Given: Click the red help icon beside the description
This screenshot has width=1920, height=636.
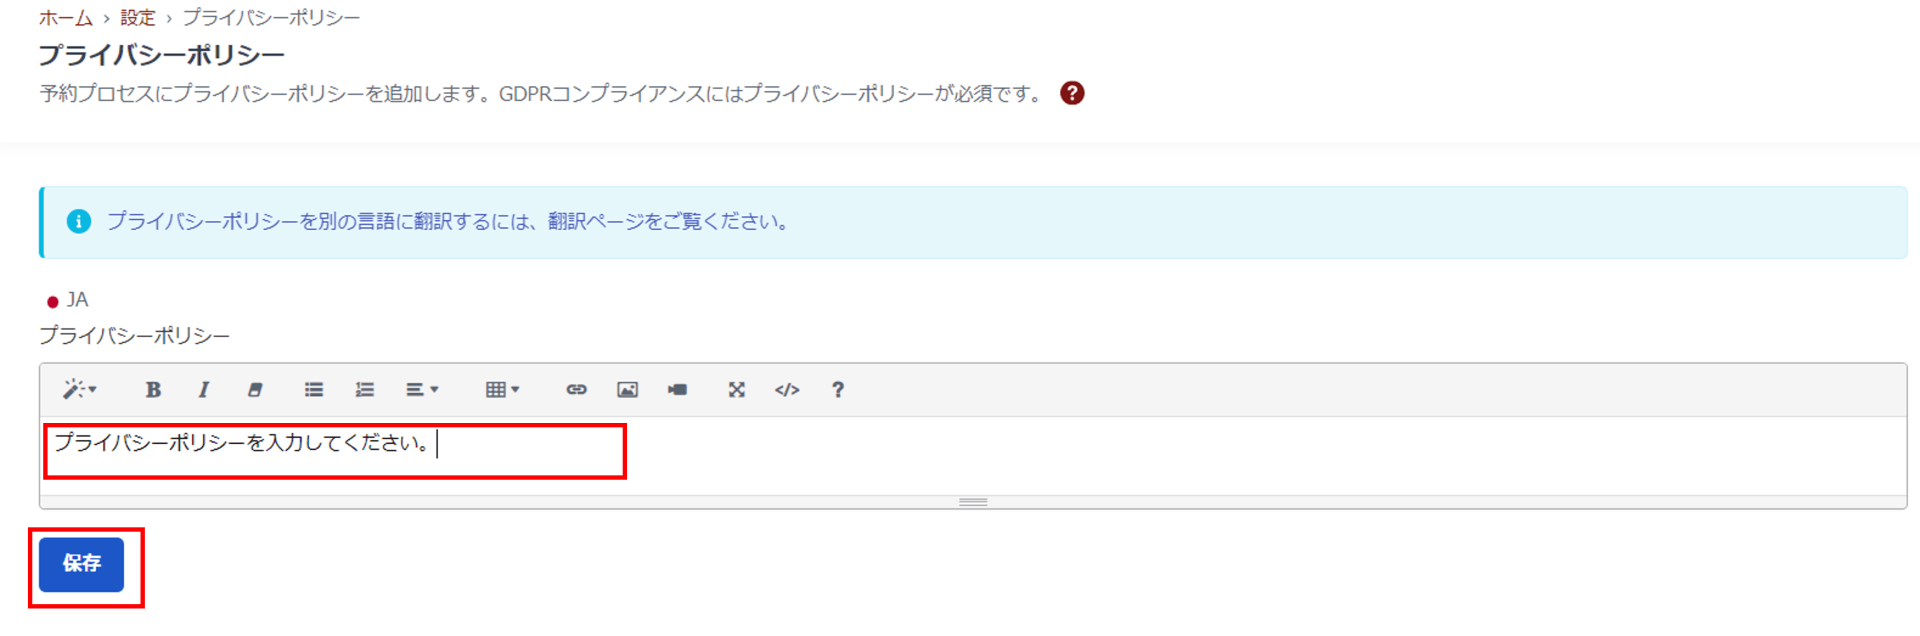Looking at the screenshot, I should tap(1072, 93).
